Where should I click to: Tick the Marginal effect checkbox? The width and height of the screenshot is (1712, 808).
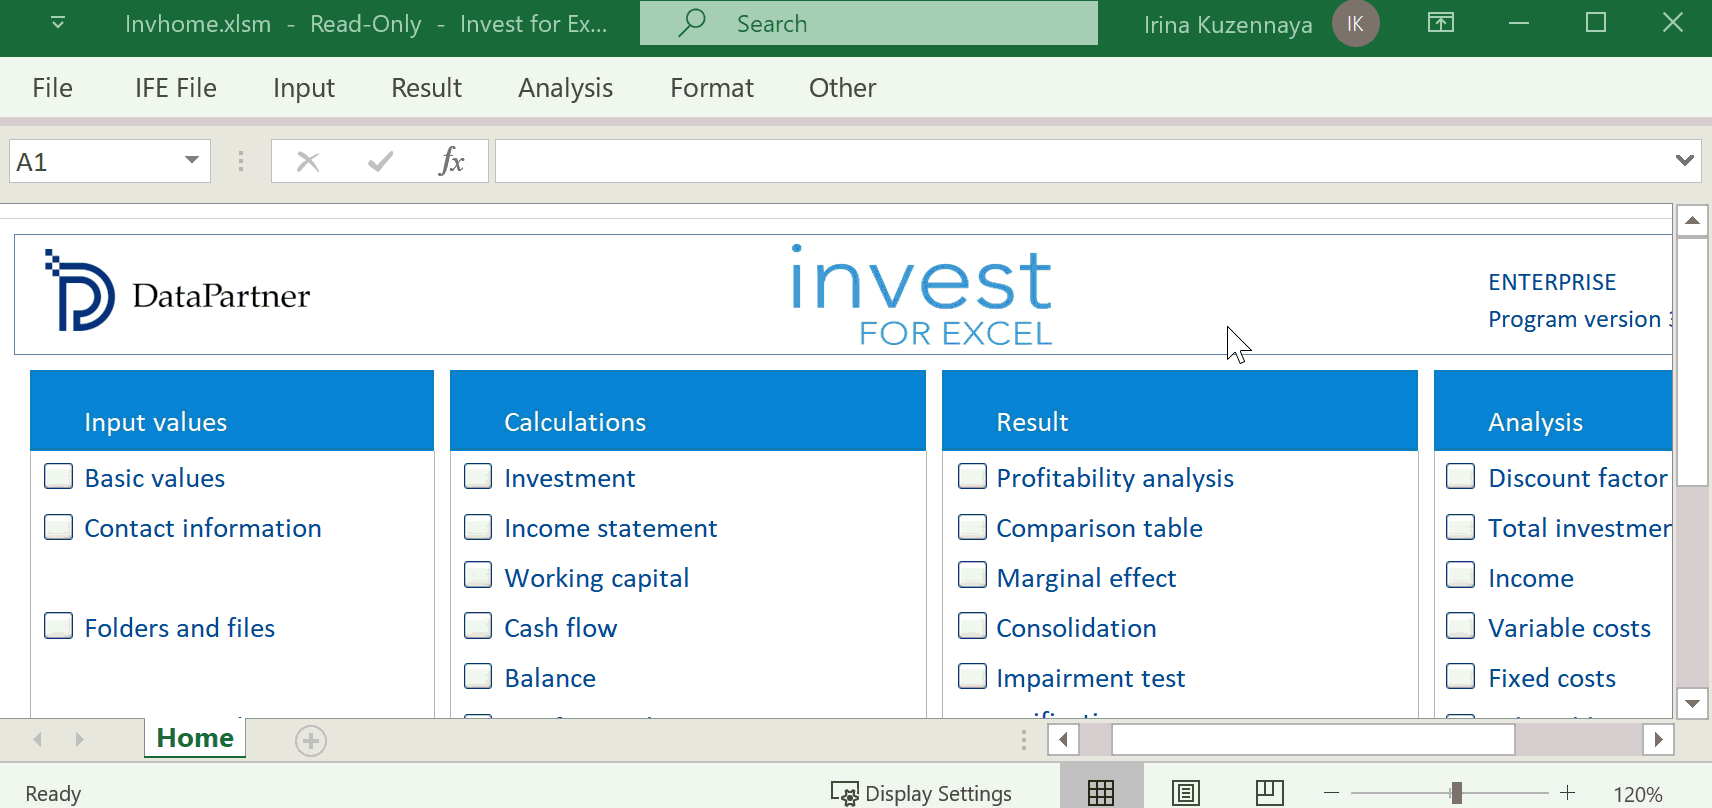[x=972, y=575]
